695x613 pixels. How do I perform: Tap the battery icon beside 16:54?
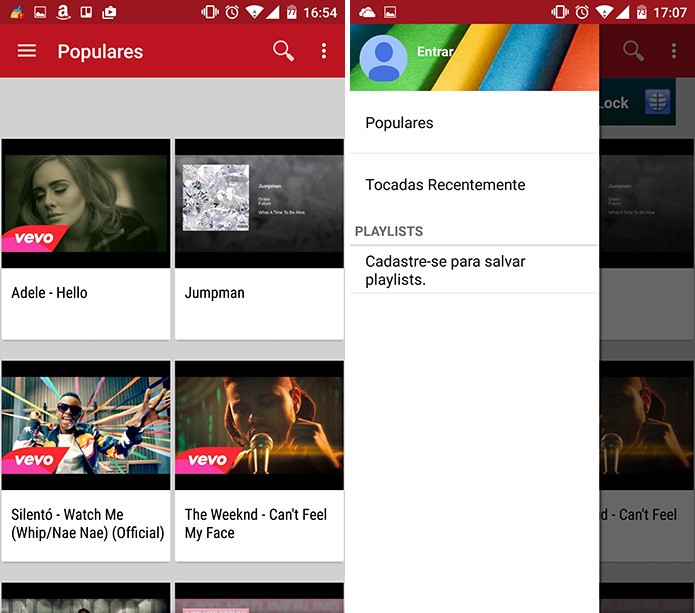pos(291,12)
